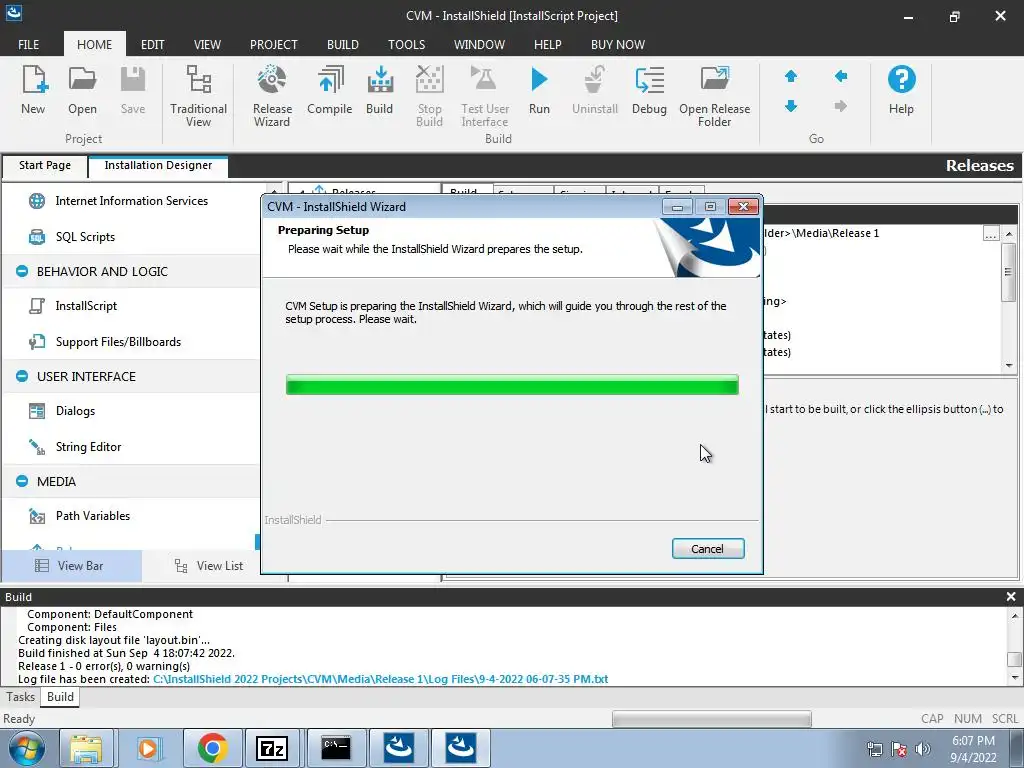Click the Uninstall ribbon icon
Viewport: 1024px width, 768px height.
[595, 90]
